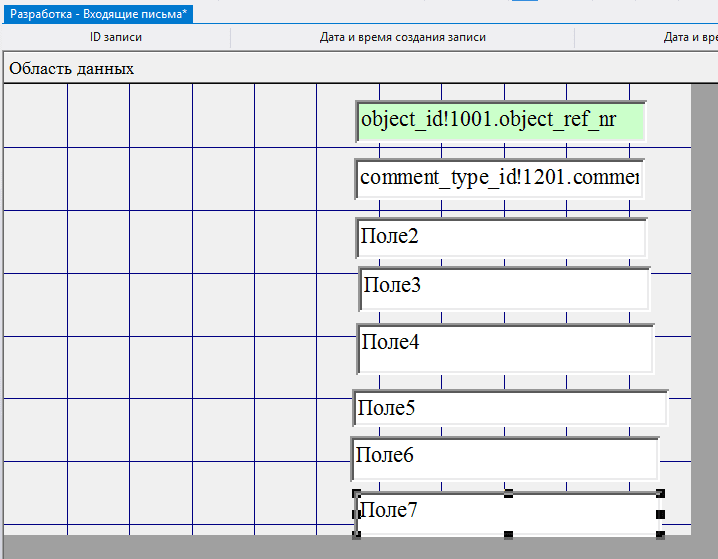Select the Поле4 text box
The image size is (718, 559).
[505, 348]
